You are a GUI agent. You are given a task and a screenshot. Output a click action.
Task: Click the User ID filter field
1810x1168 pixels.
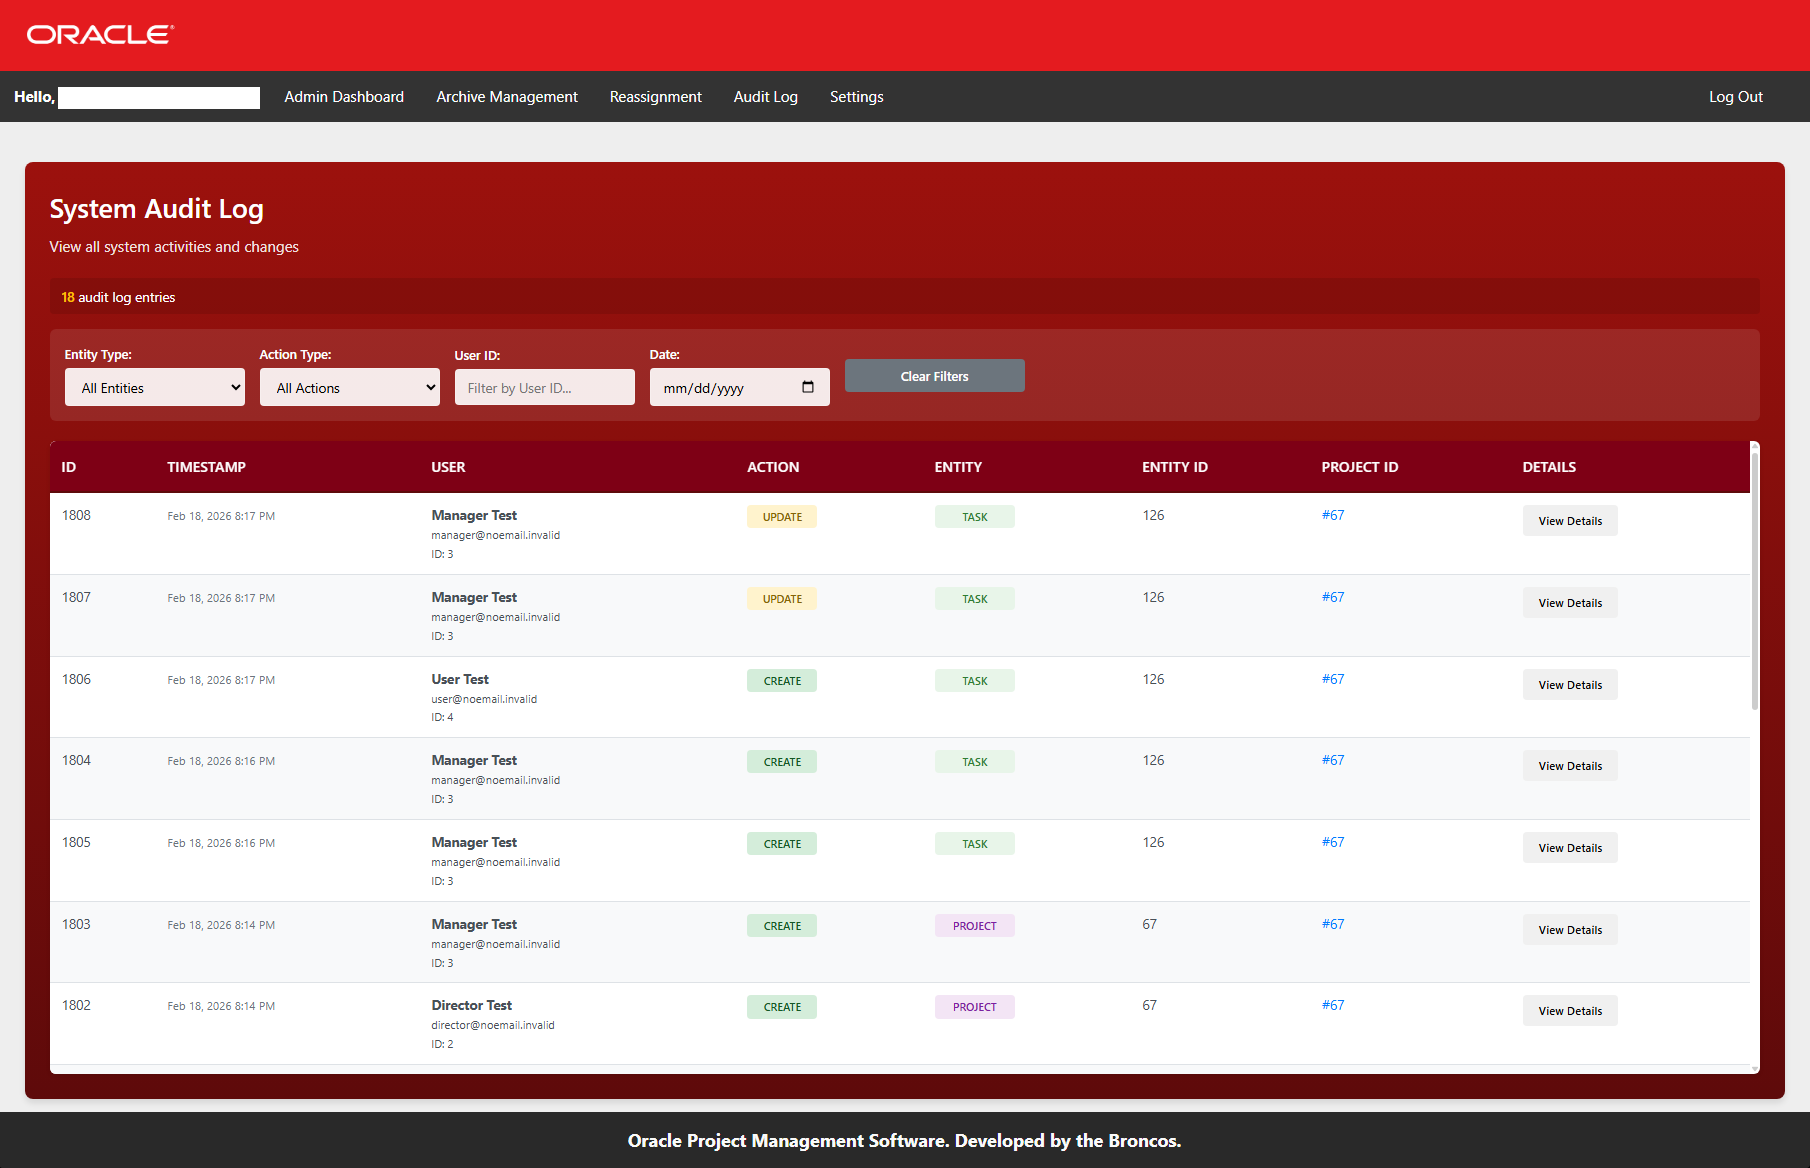[544, 388]
